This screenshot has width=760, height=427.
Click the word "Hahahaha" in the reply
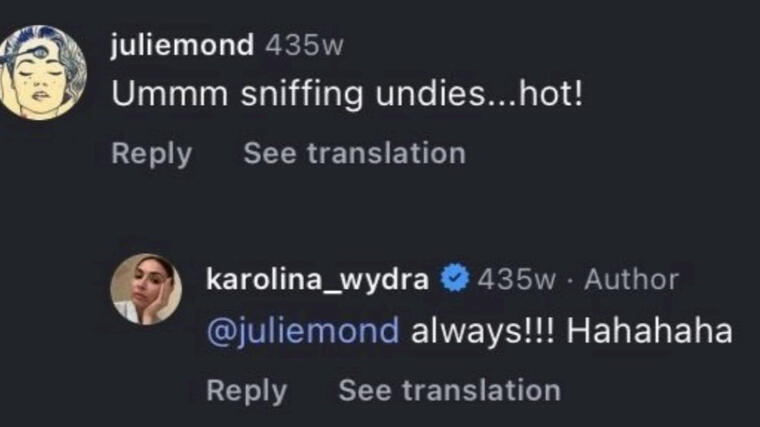click(x=649, y=331)
